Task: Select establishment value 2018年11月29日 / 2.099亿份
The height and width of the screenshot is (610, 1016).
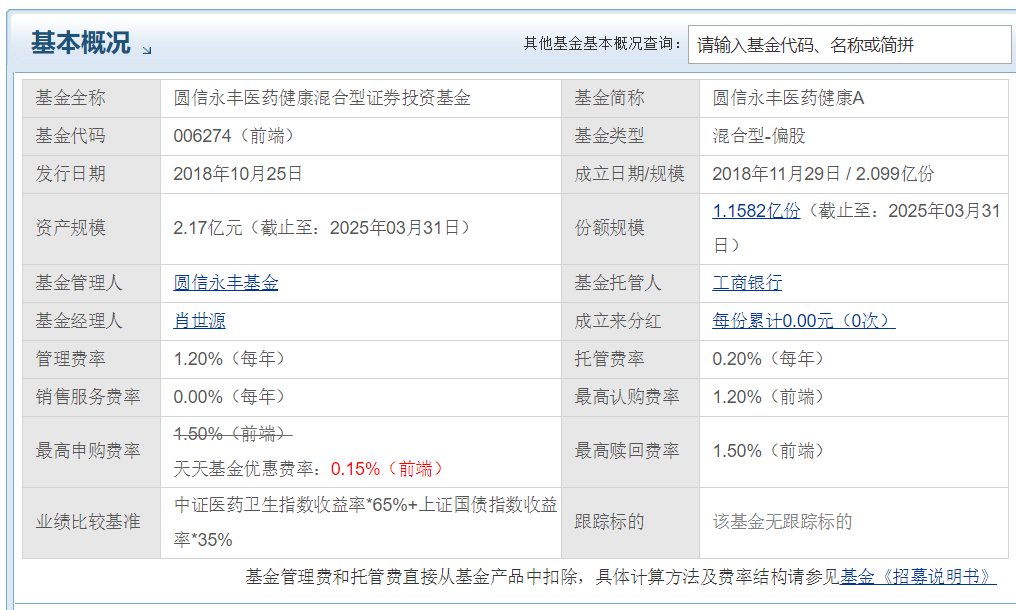Action: pyautogui.click(x=823, y=174)
